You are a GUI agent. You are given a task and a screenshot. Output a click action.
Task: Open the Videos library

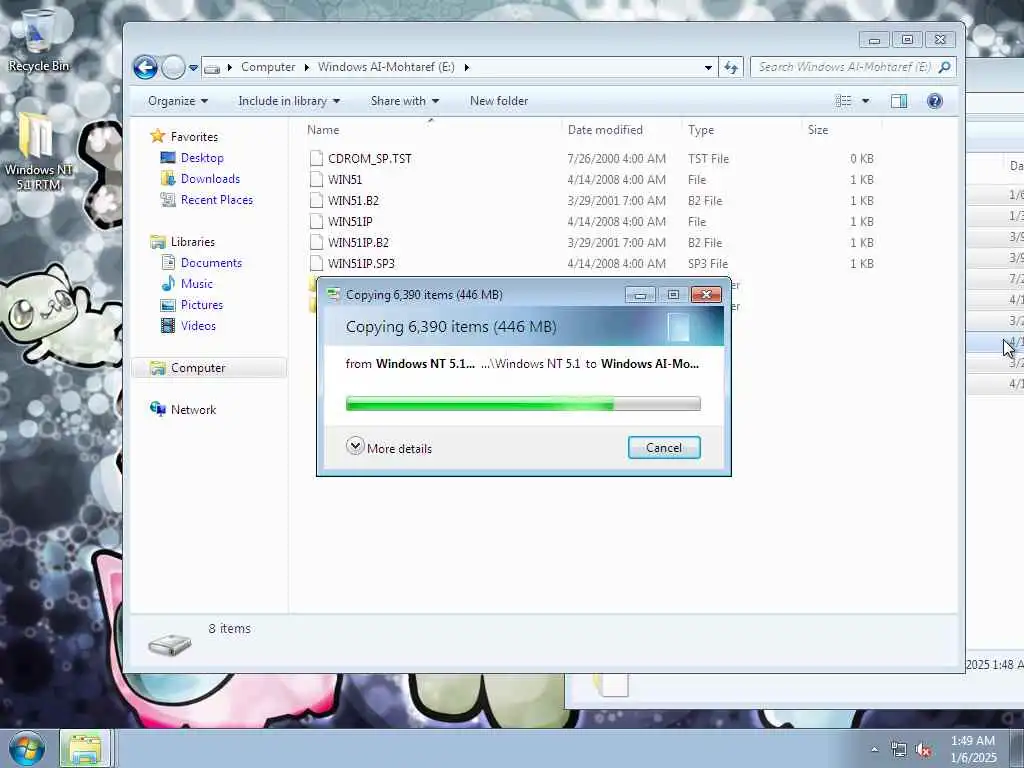[198, 325]
